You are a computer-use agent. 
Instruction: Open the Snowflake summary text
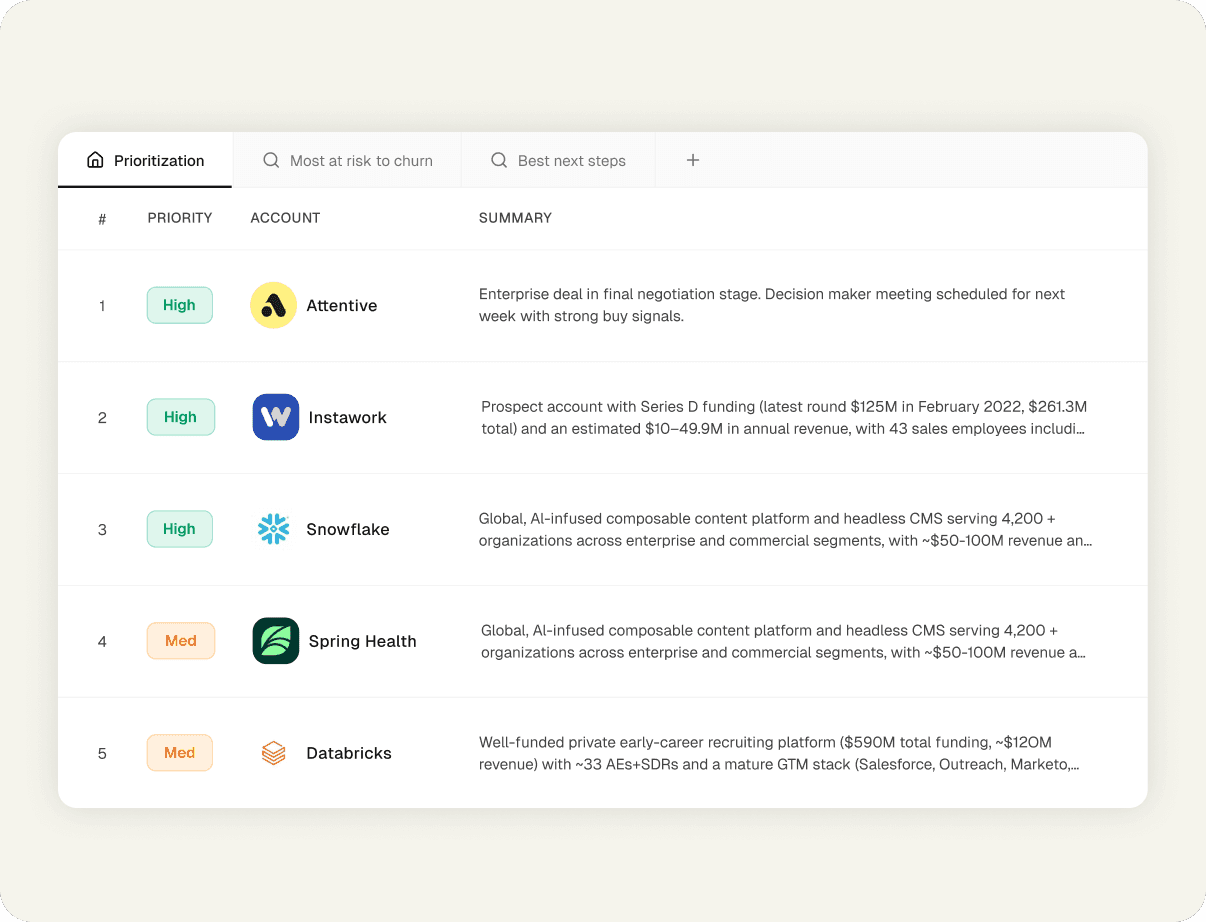coord(786,529)
